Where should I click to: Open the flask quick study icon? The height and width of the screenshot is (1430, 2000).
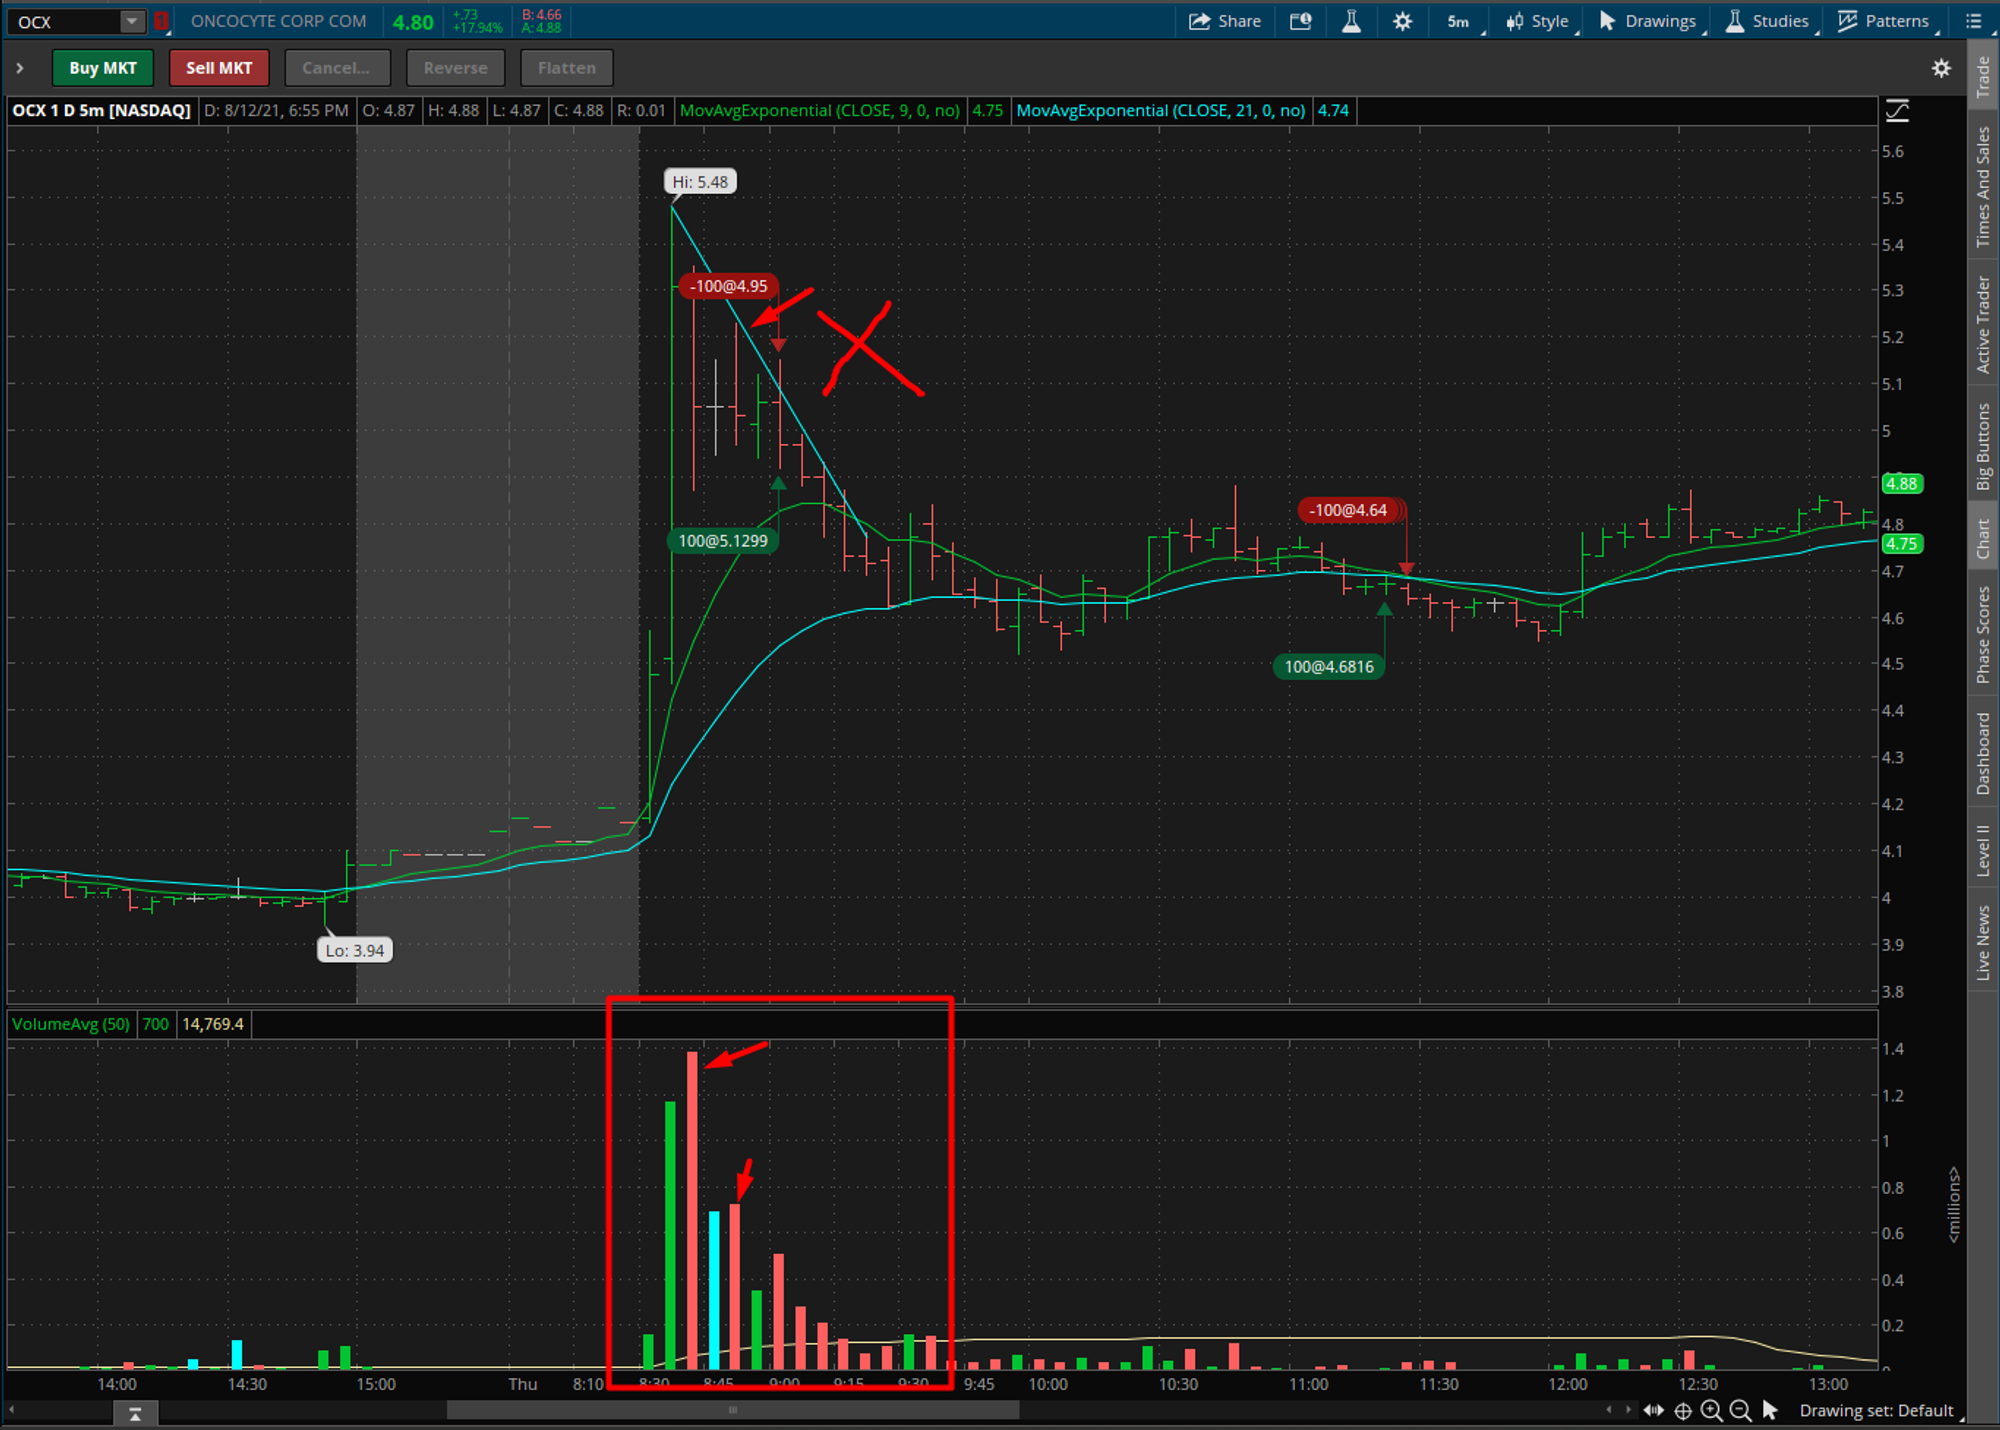click(x=1351, y=21)
